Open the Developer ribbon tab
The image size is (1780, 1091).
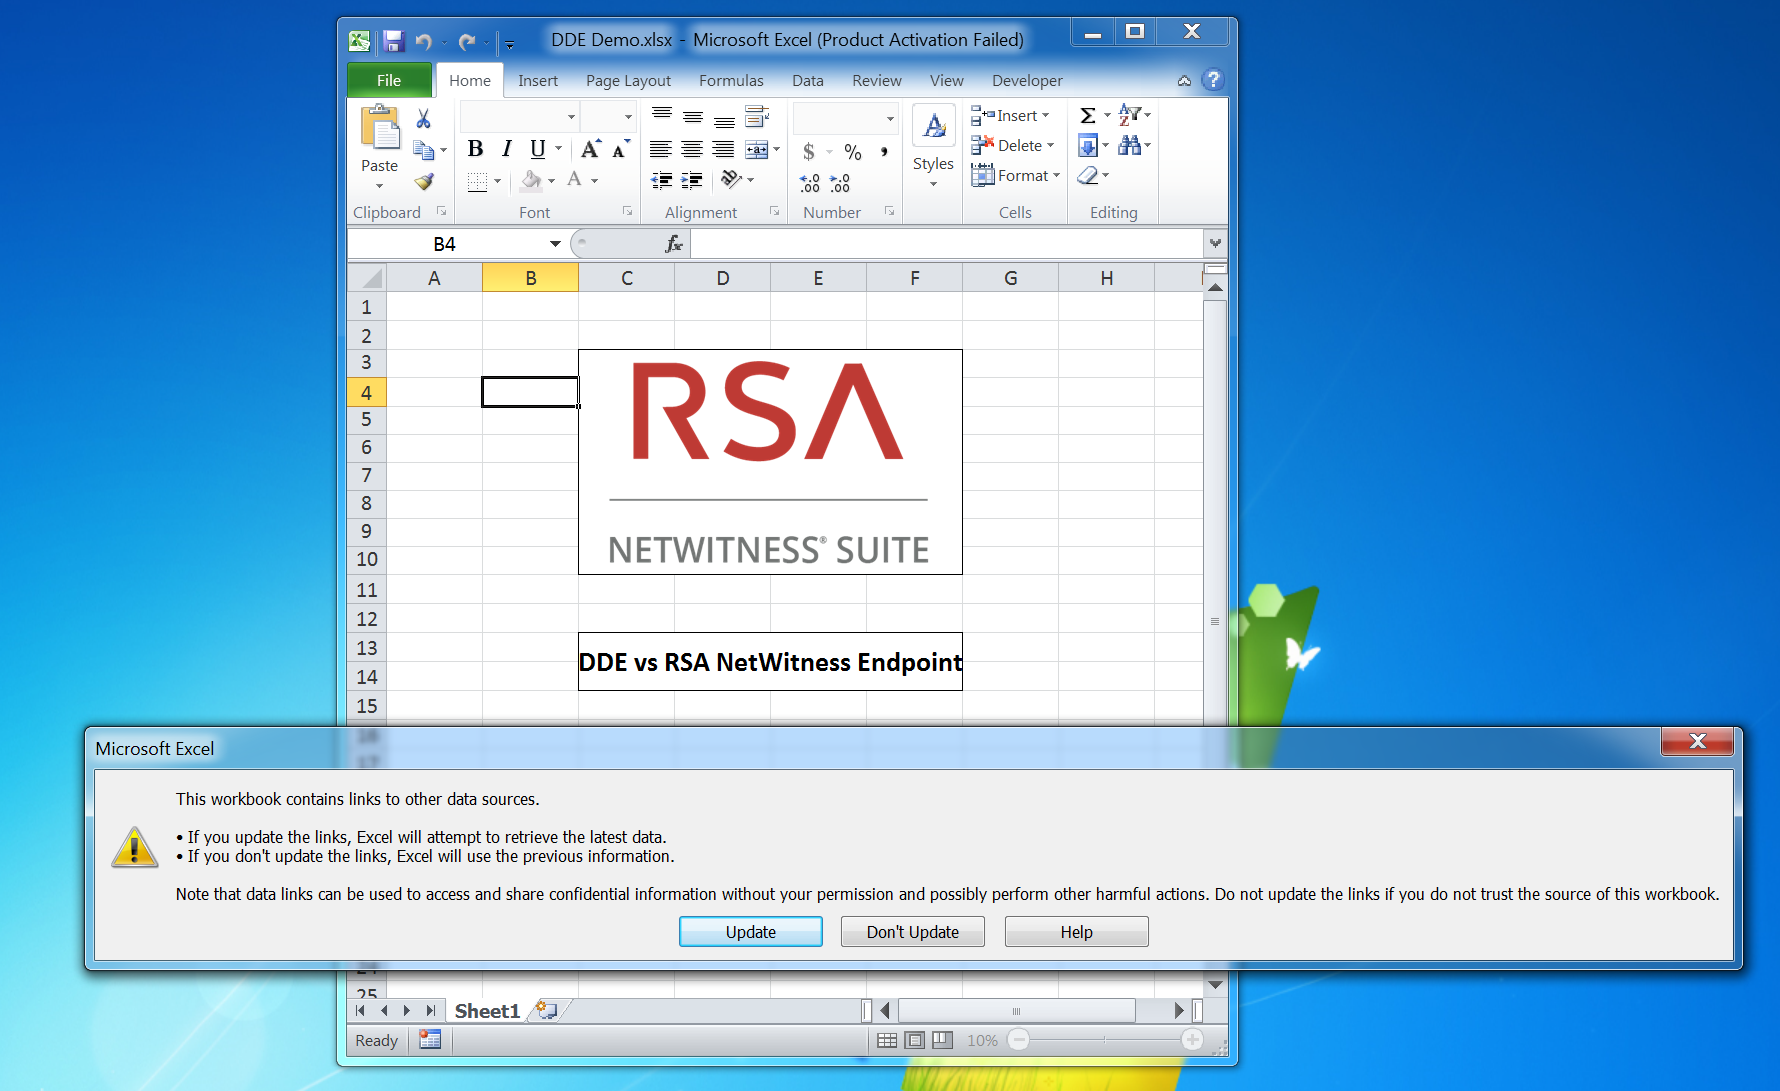(1026, 81)
